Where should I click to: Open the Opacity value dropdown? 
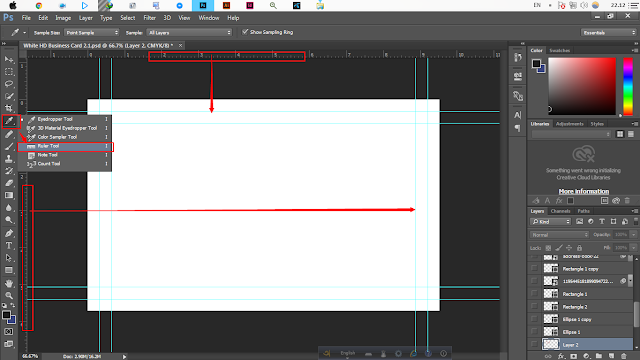pyautogui.click(x=633, y=235)
